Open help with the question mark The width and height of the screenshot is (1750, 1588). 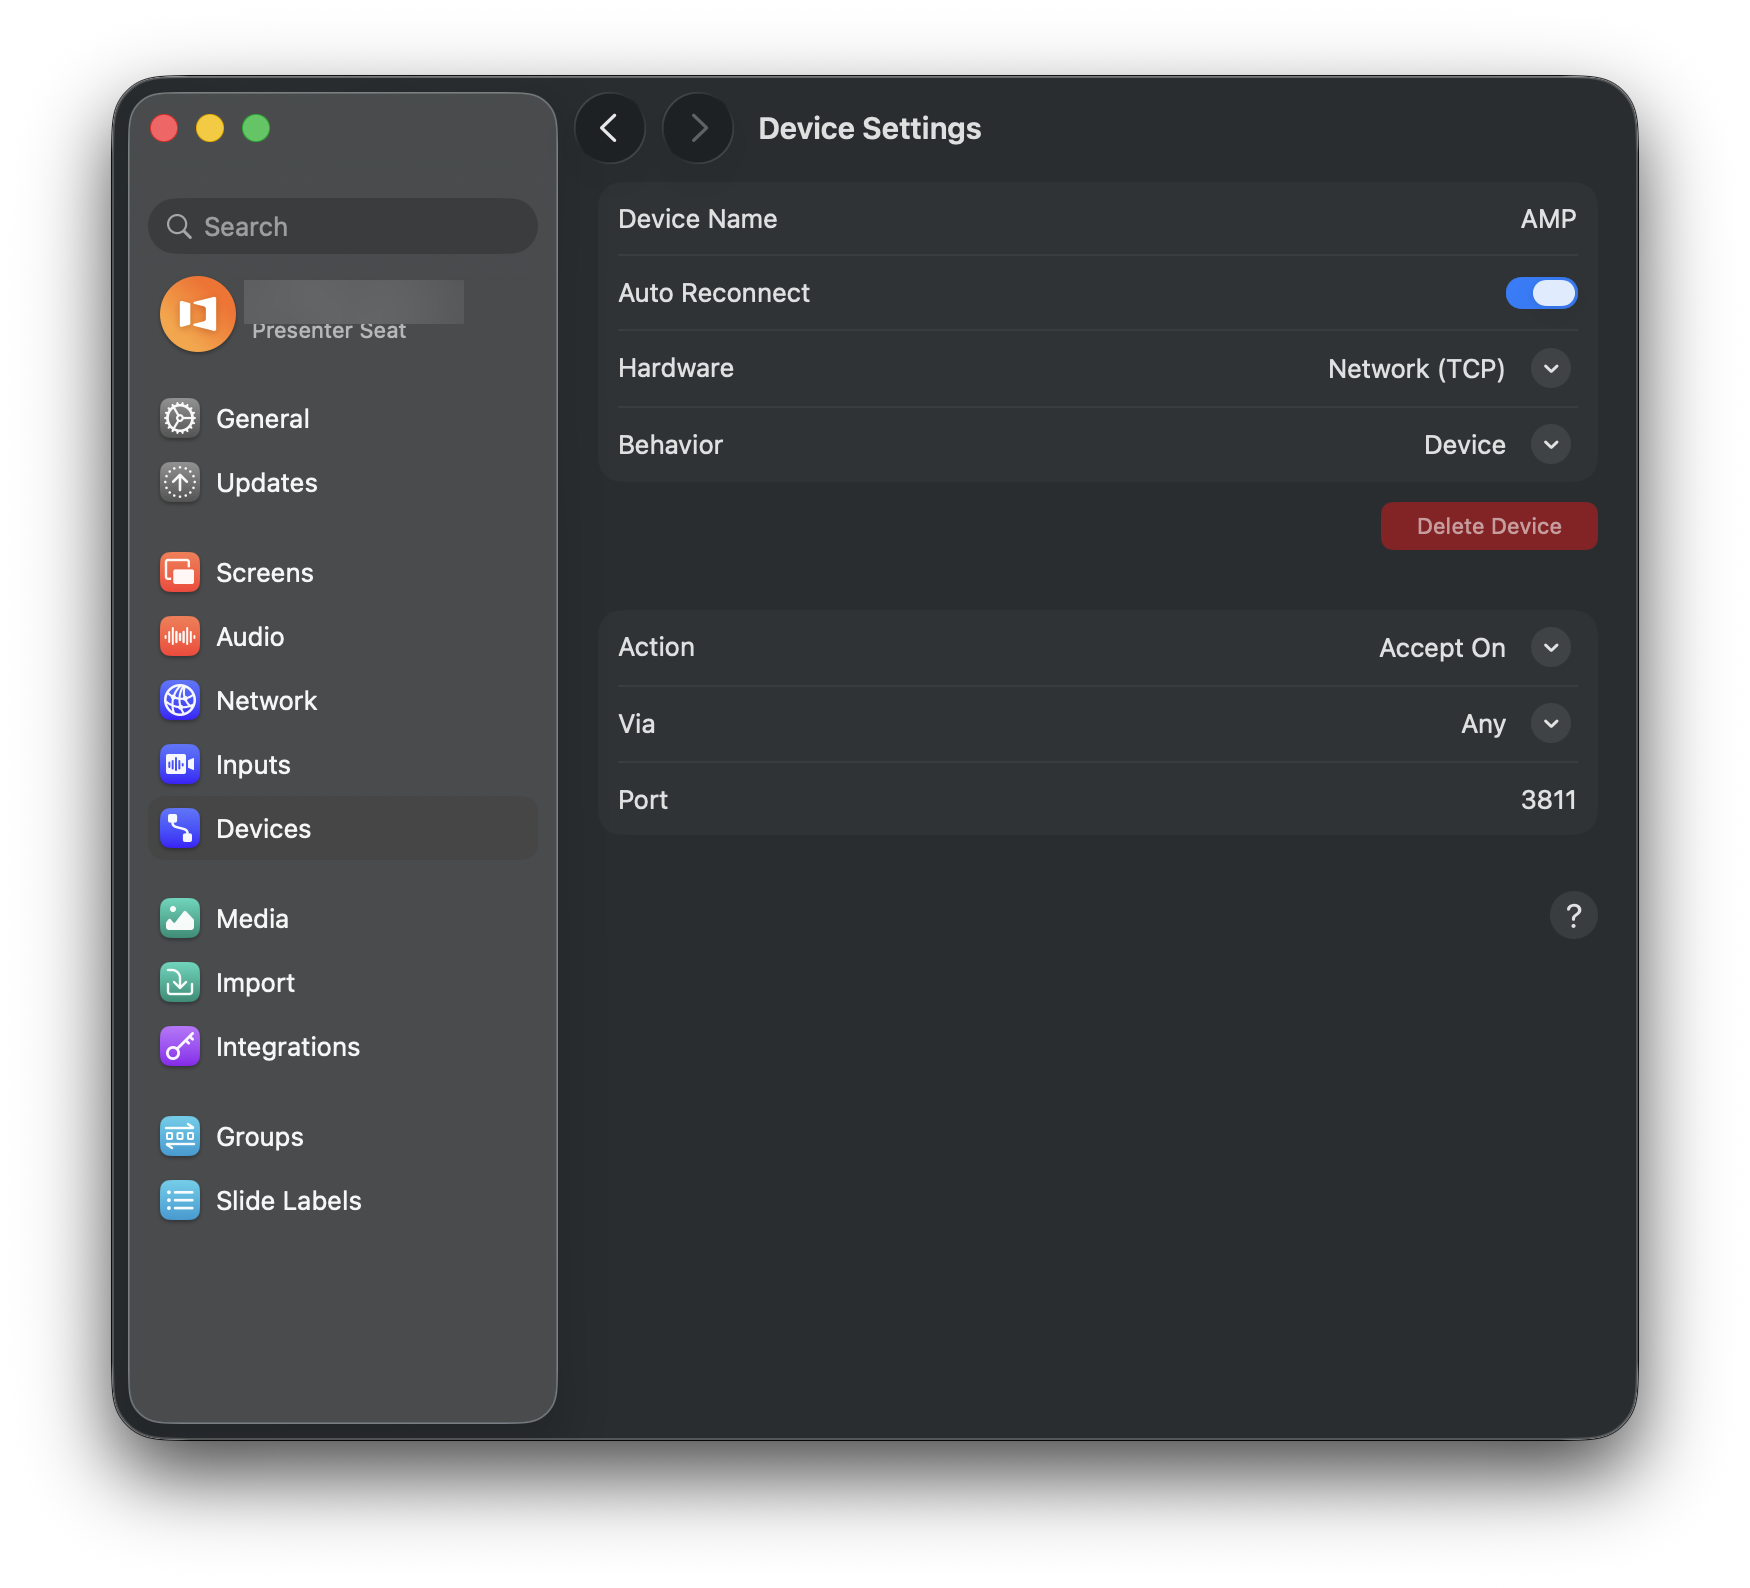[x=1573, y=915]
